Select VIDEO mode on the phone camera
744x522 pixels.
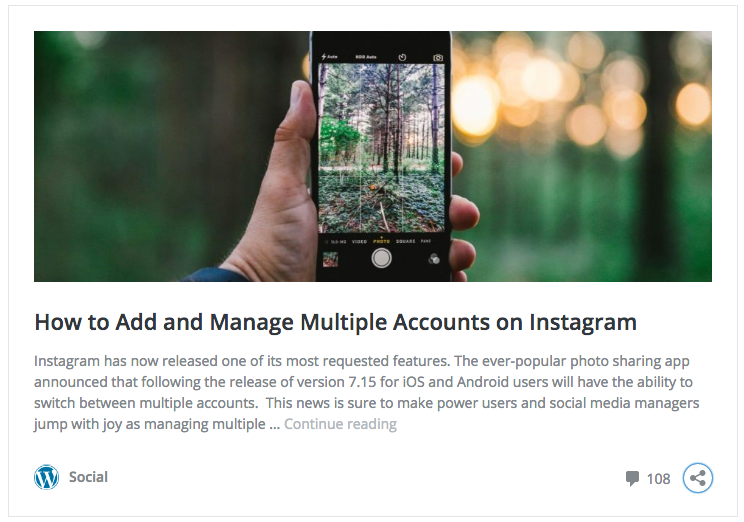point(359,242)
